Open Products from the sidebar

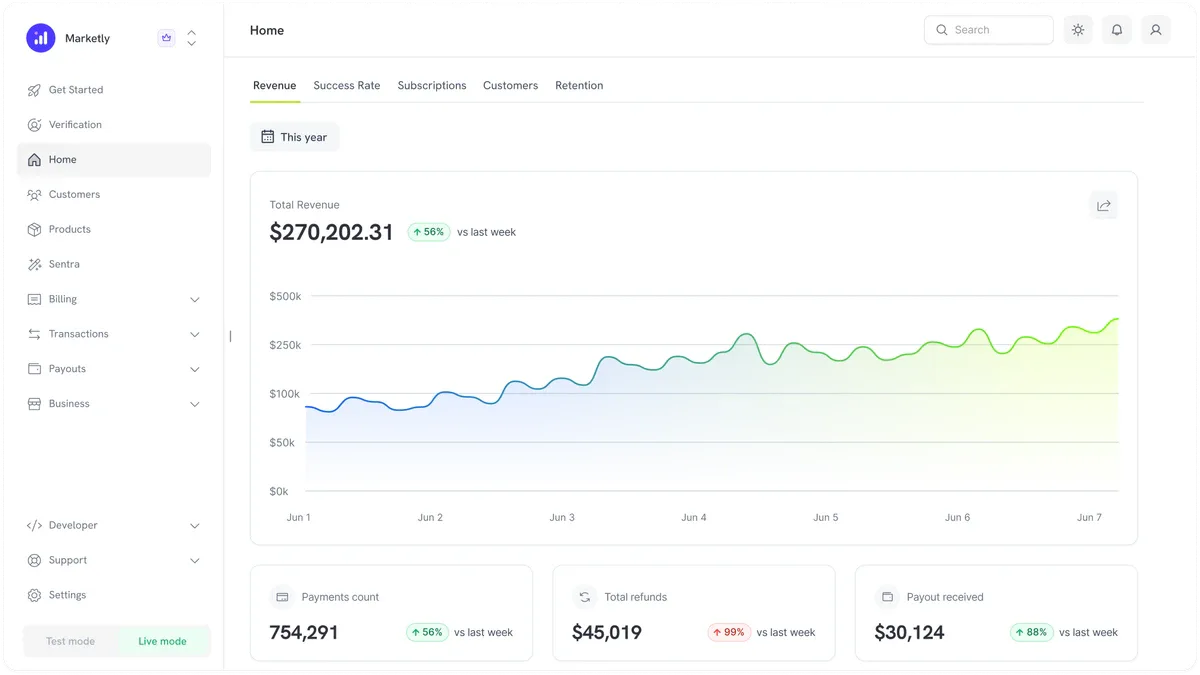(x=114, y=230)
